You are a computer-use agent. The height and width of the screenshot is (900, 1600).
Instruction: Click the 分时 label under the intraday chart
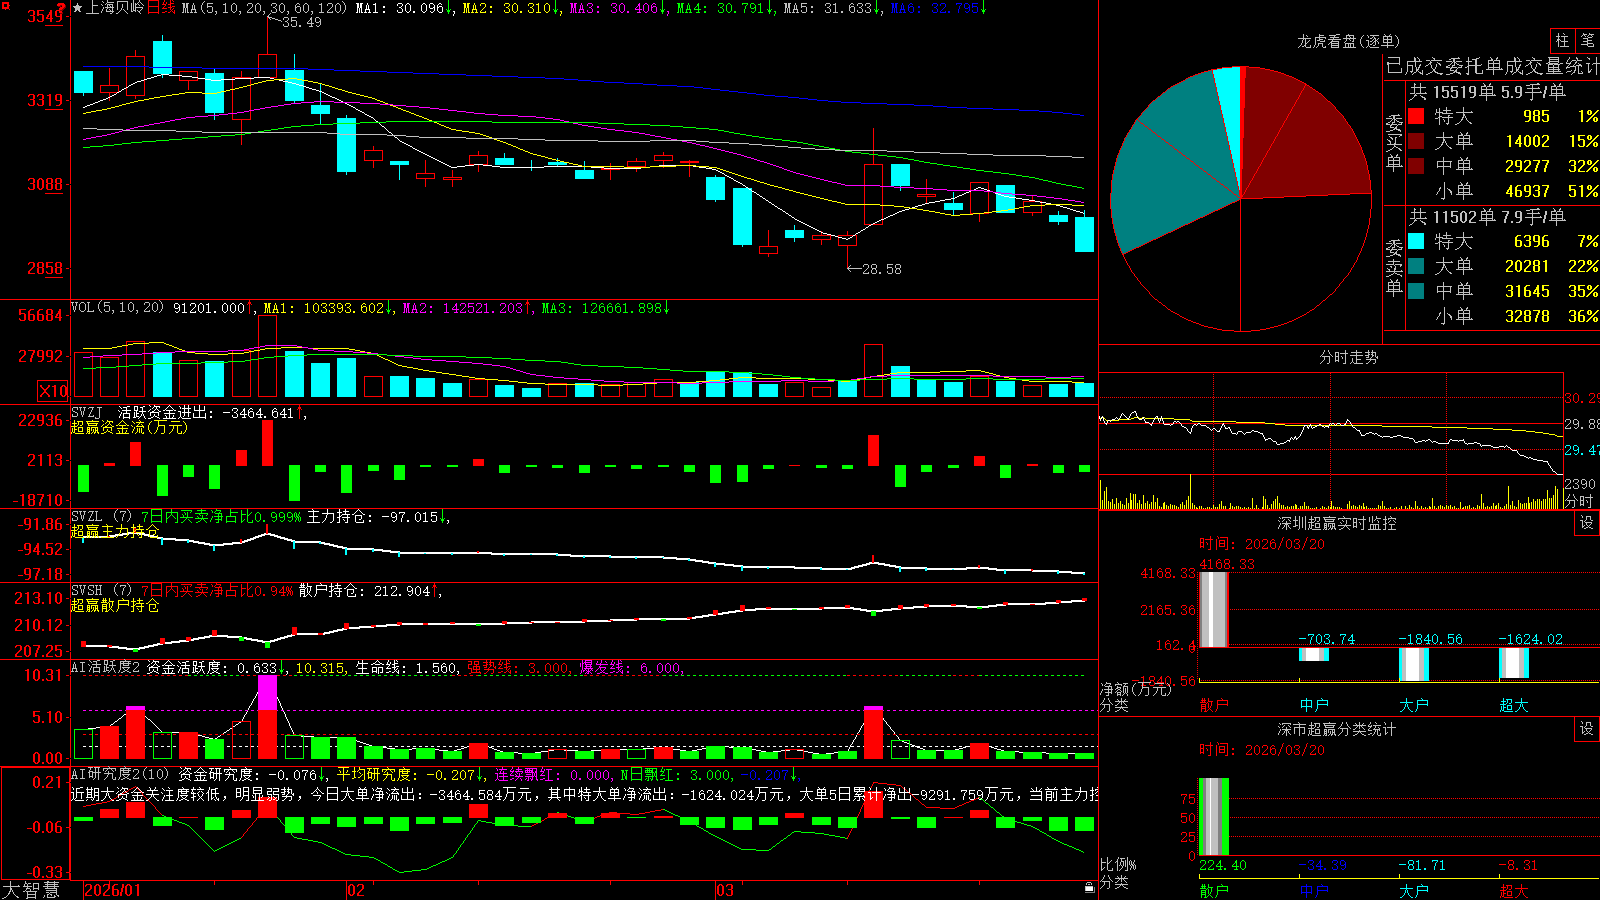tap(1579, 501)
